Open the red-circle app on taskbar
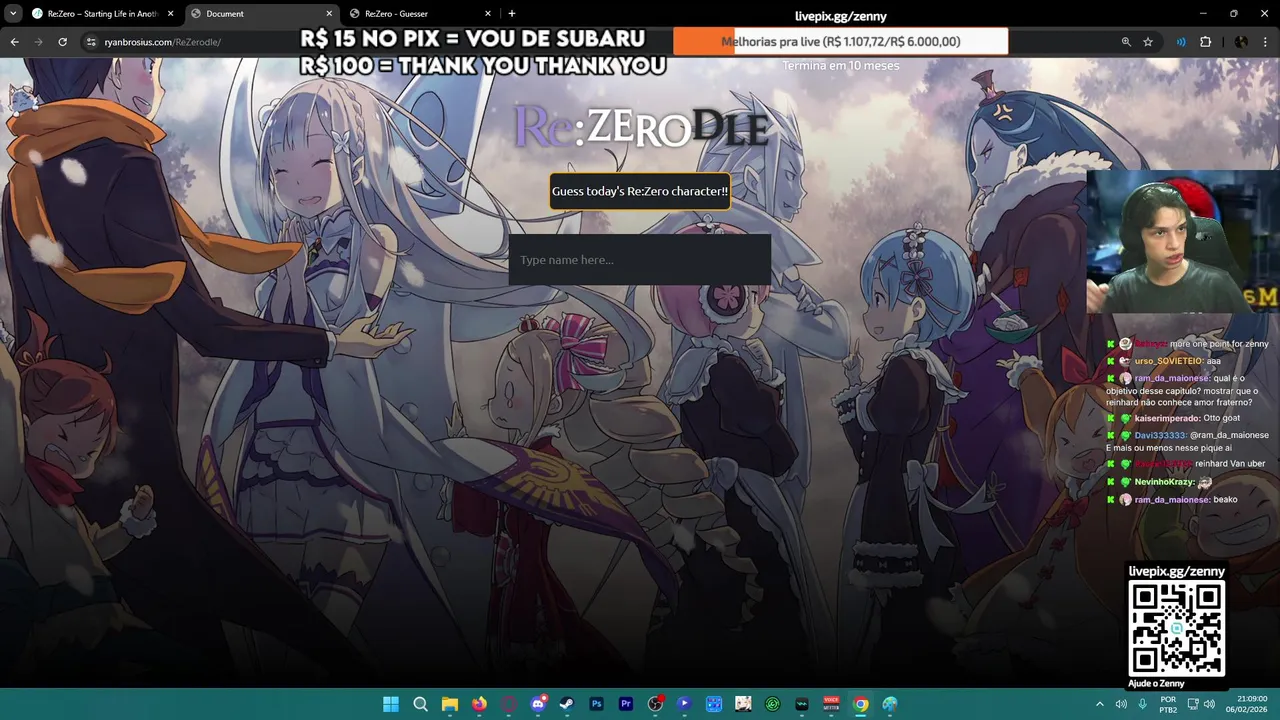 click(508, 704)
